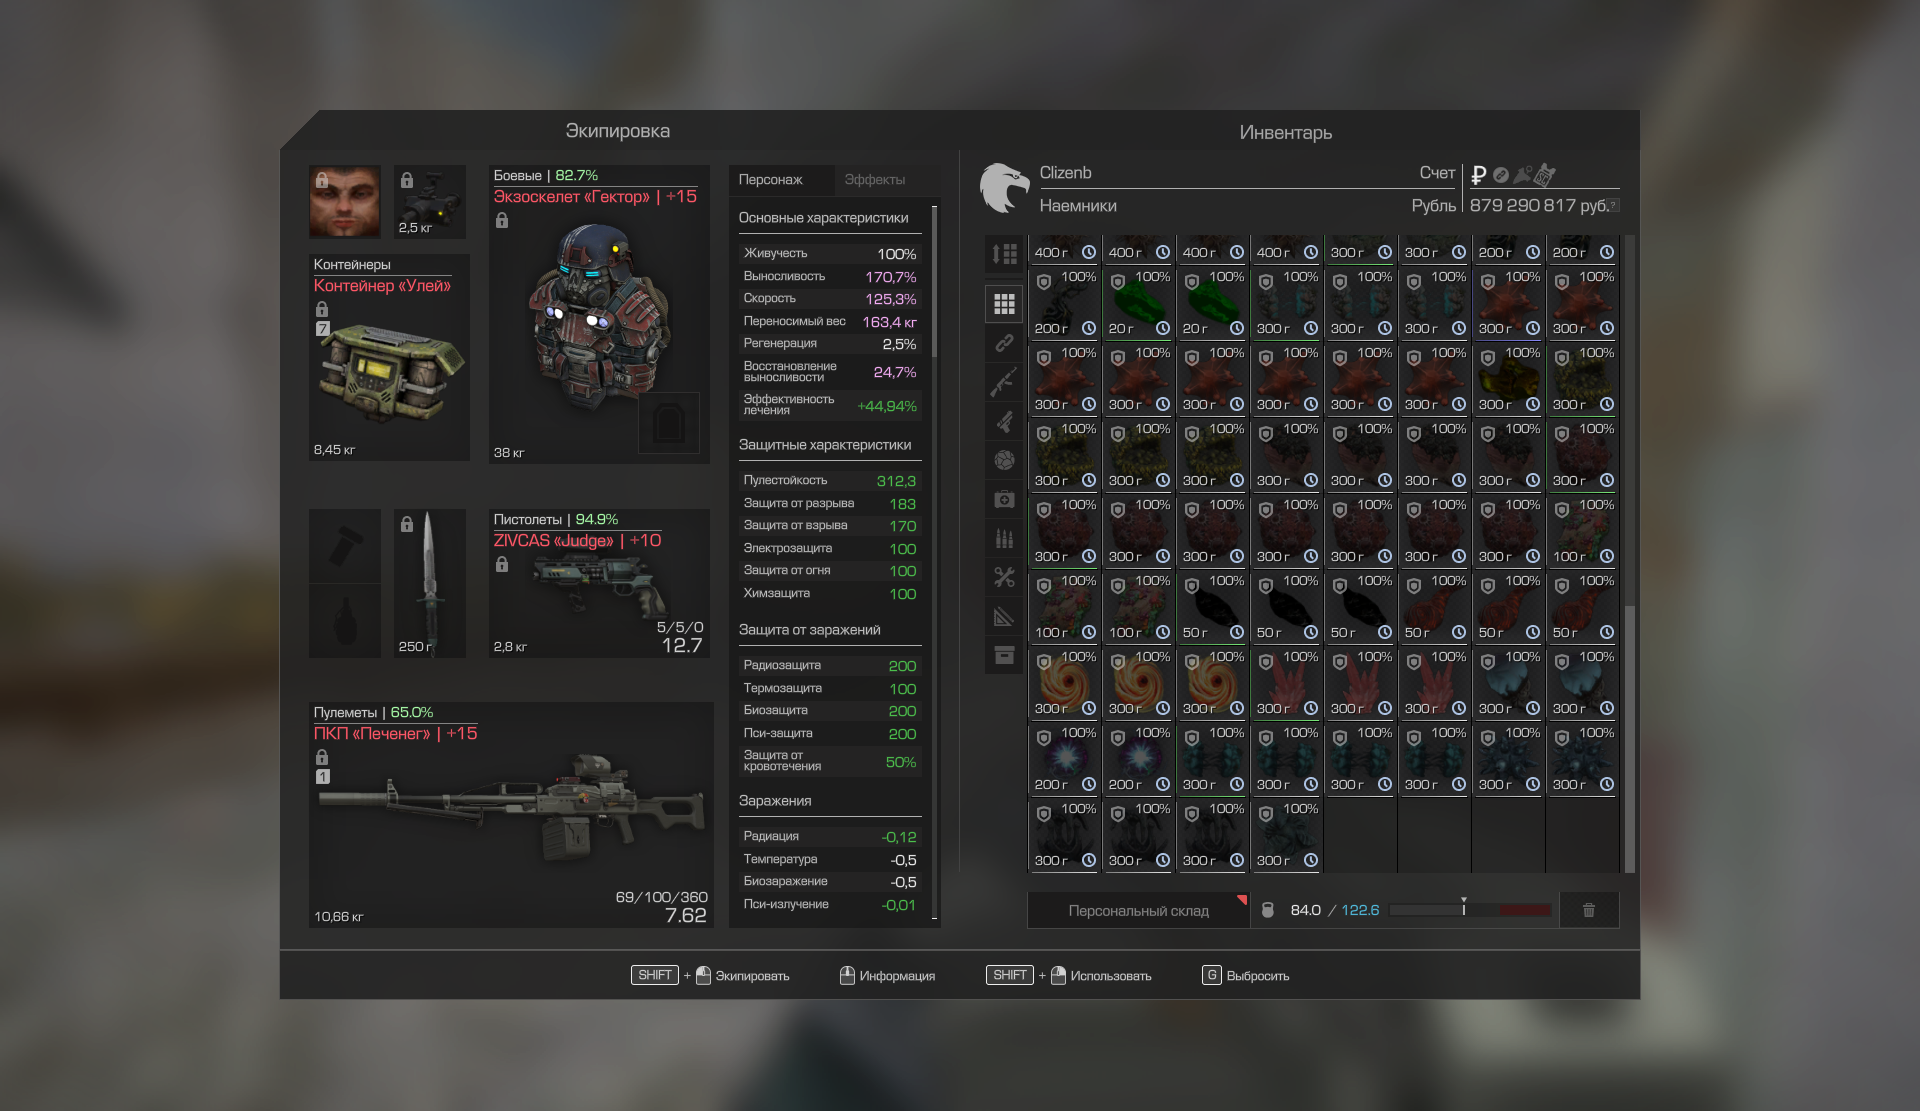Click the Использовать hint button
This screenshot has height=1111, width=1920.
(x=1069, y=975)
